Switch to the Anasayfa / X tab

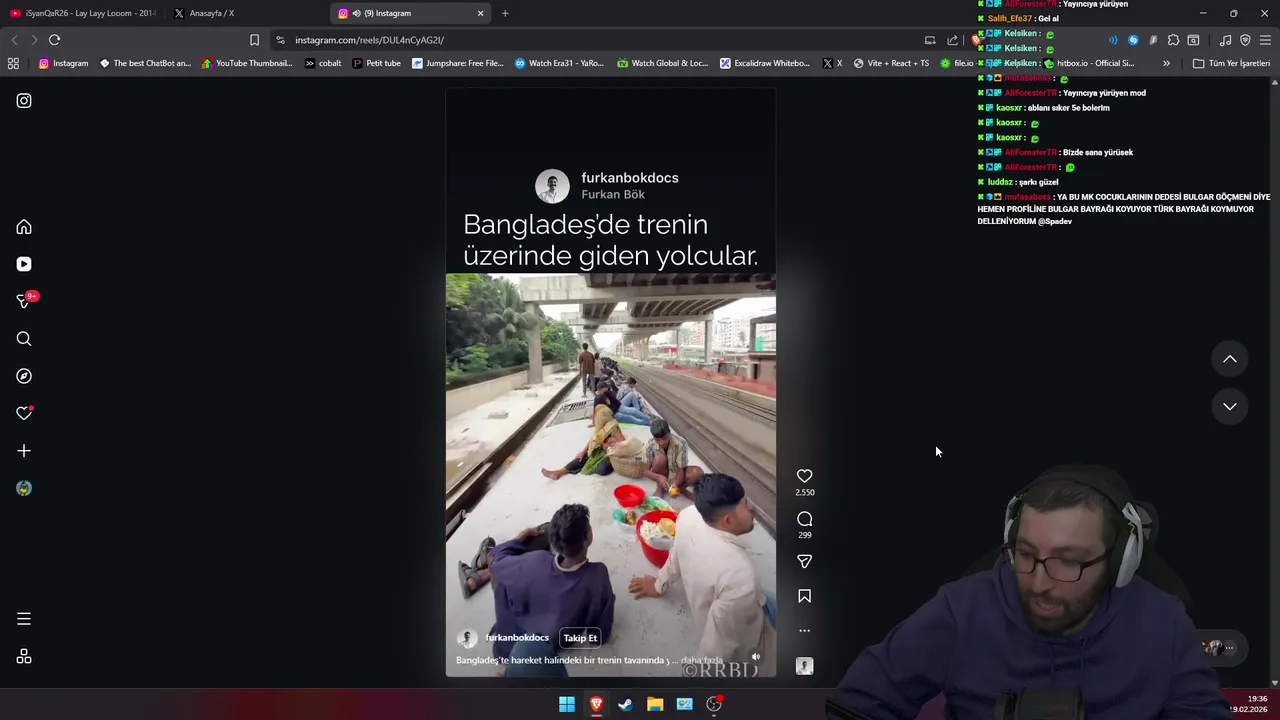pos(212,13)
